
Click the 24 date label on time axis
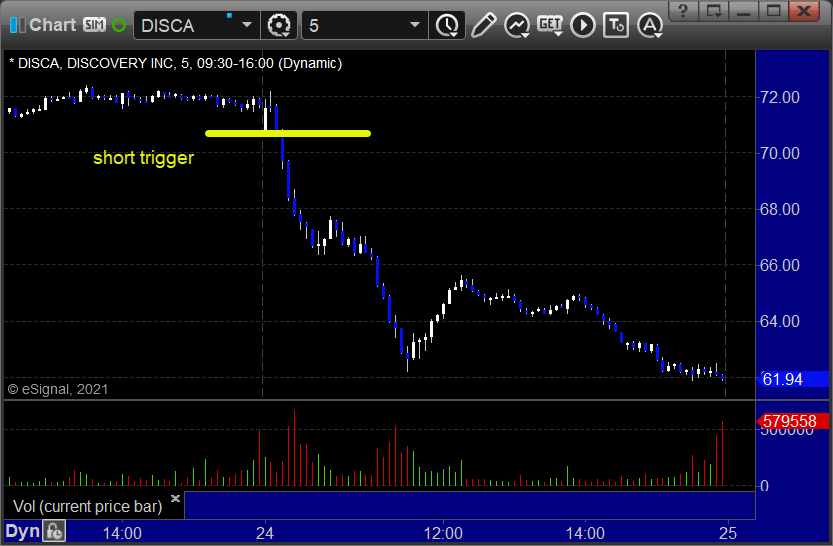pyautogui.click(x=265, y=533)
